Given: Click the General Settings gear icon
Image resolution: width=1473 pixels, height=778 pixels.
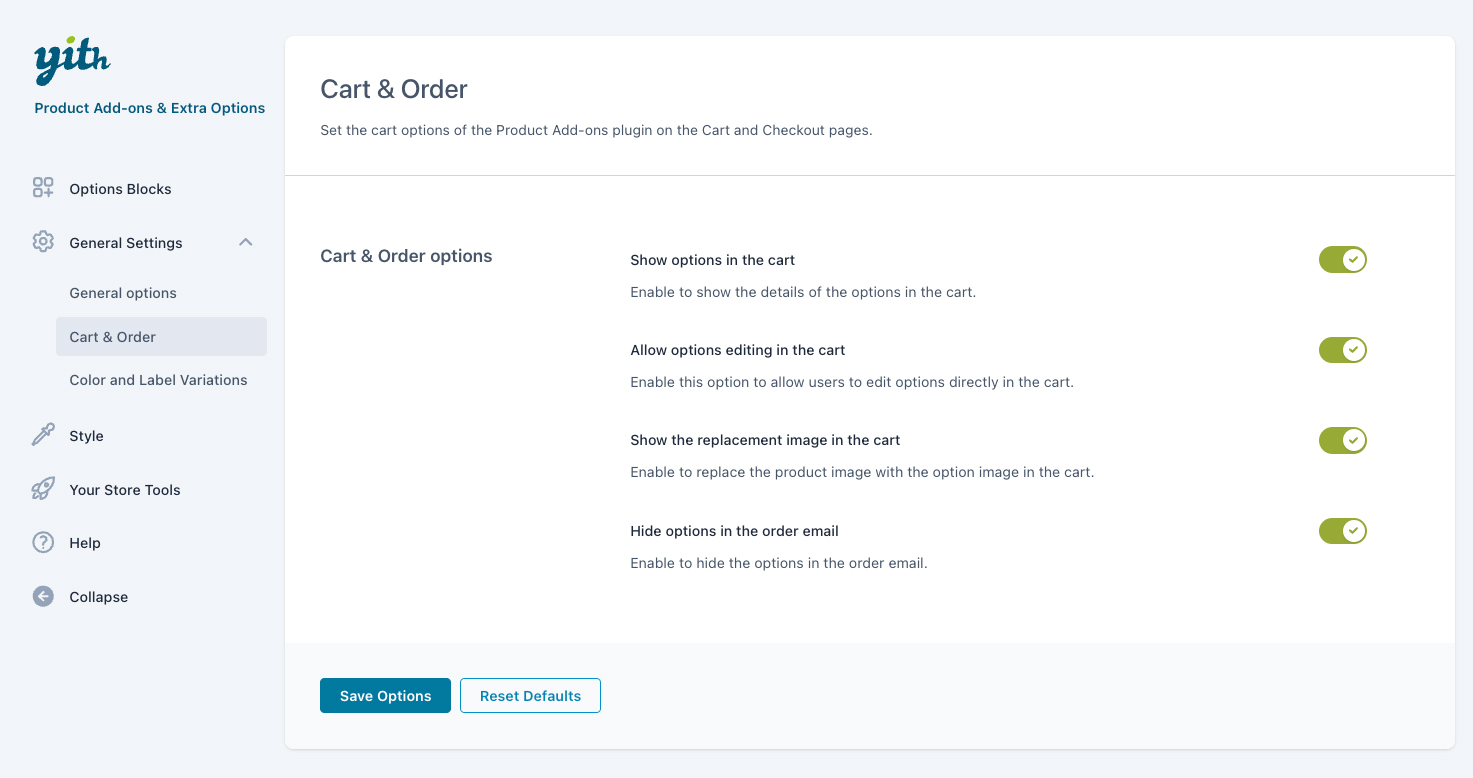Looking at the screenshot, I should click(x=43, y=242).
